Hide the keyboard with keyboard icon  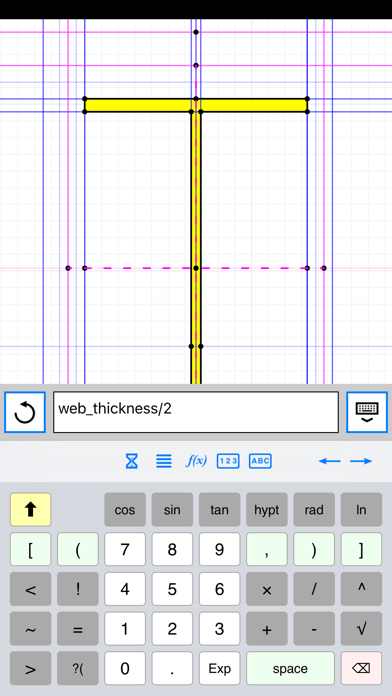(x=367, y=412)
